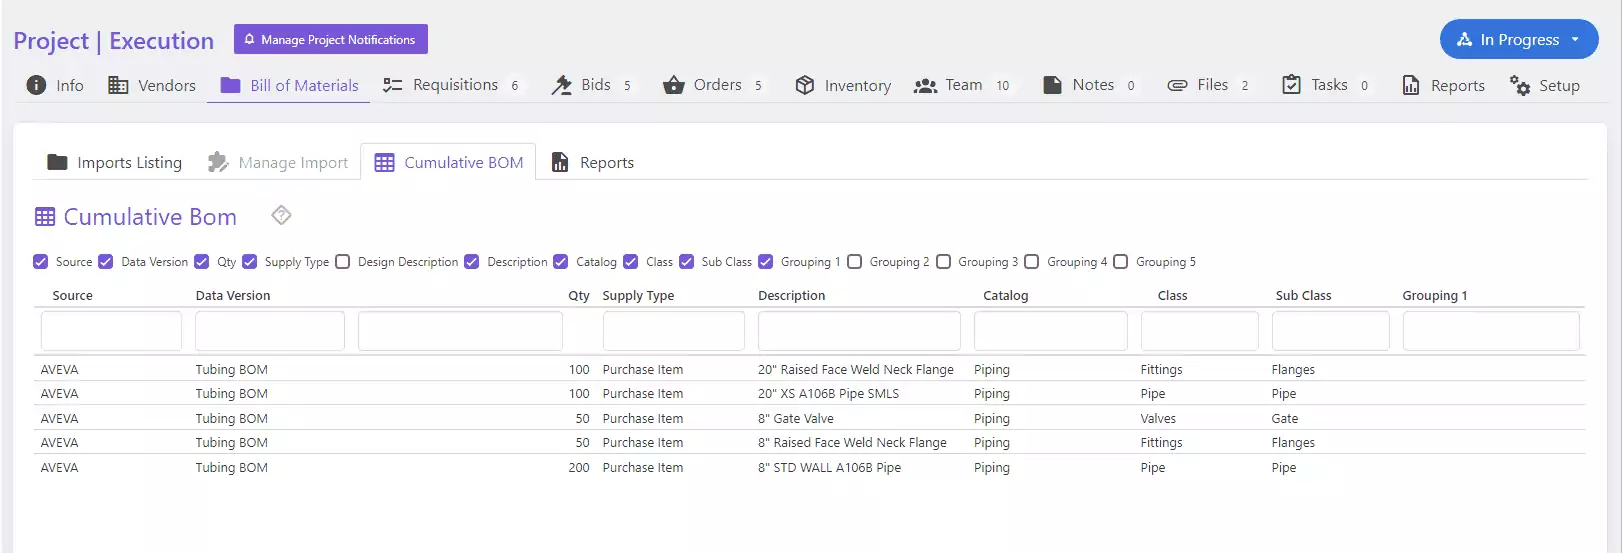The height and width of the screenshot is (553, 1622).
Task: Click the Files paperclip icon
Action: 1178,85
